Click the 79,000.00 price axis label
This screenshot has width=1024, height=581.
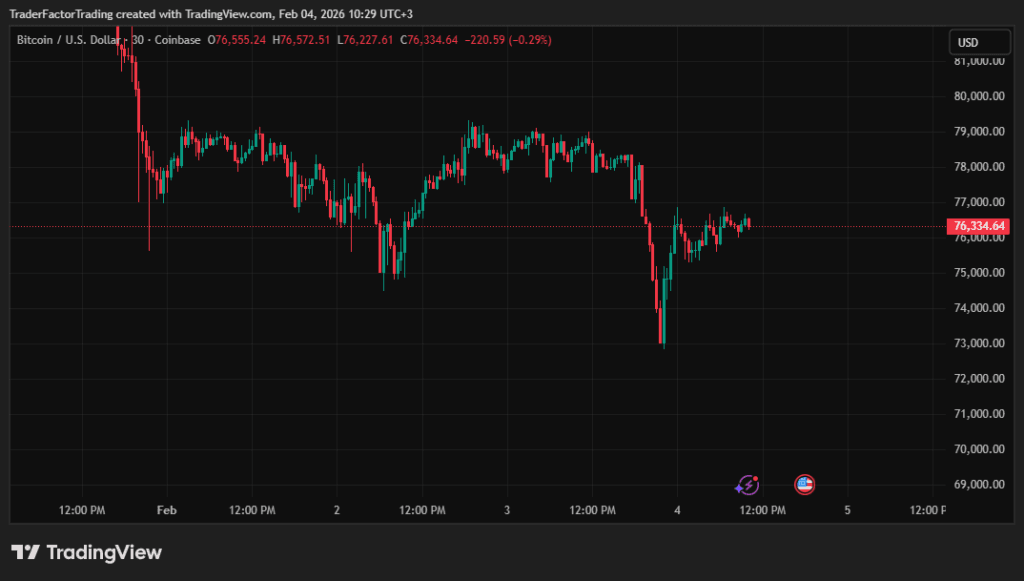coord(979,131)
